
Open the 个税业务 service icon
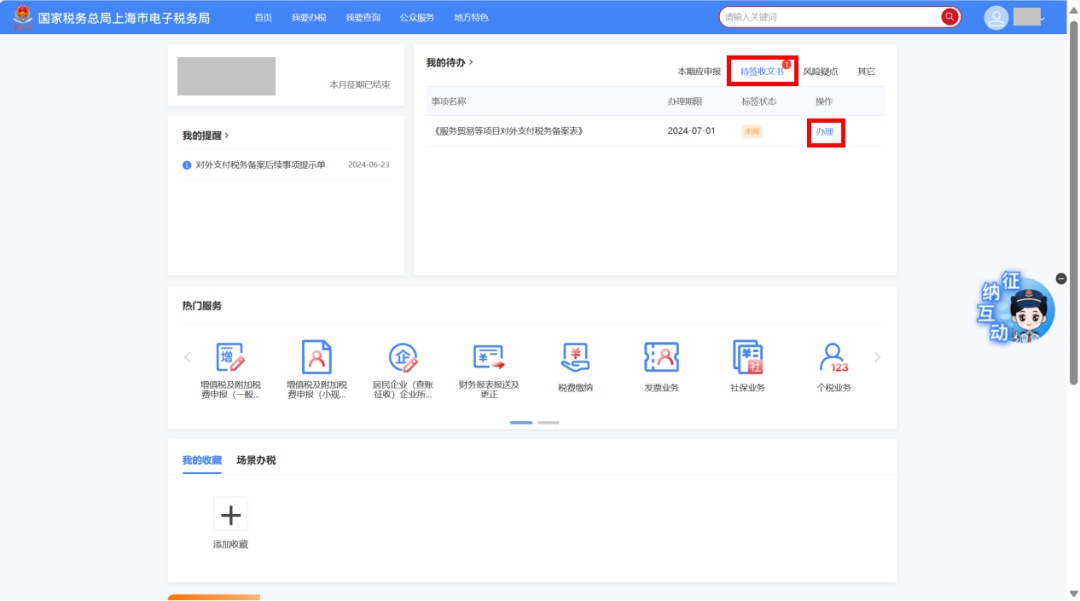coord(833,358)
